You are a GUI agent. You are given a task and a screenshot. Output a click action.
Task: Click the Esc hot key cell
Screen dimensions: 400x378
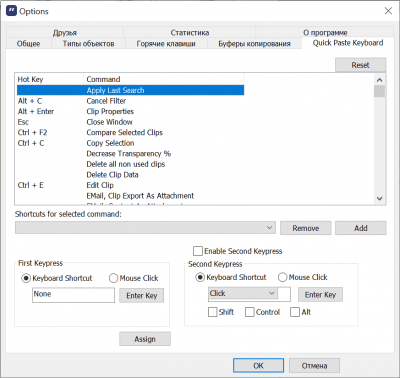23,122
